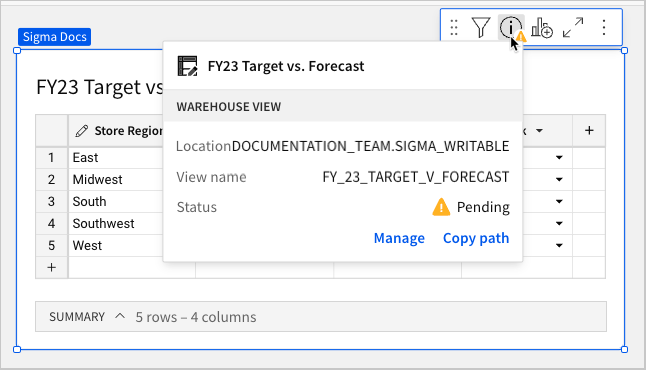
Task: Open dropdown in the Midwest row
Action: (559, 179)
